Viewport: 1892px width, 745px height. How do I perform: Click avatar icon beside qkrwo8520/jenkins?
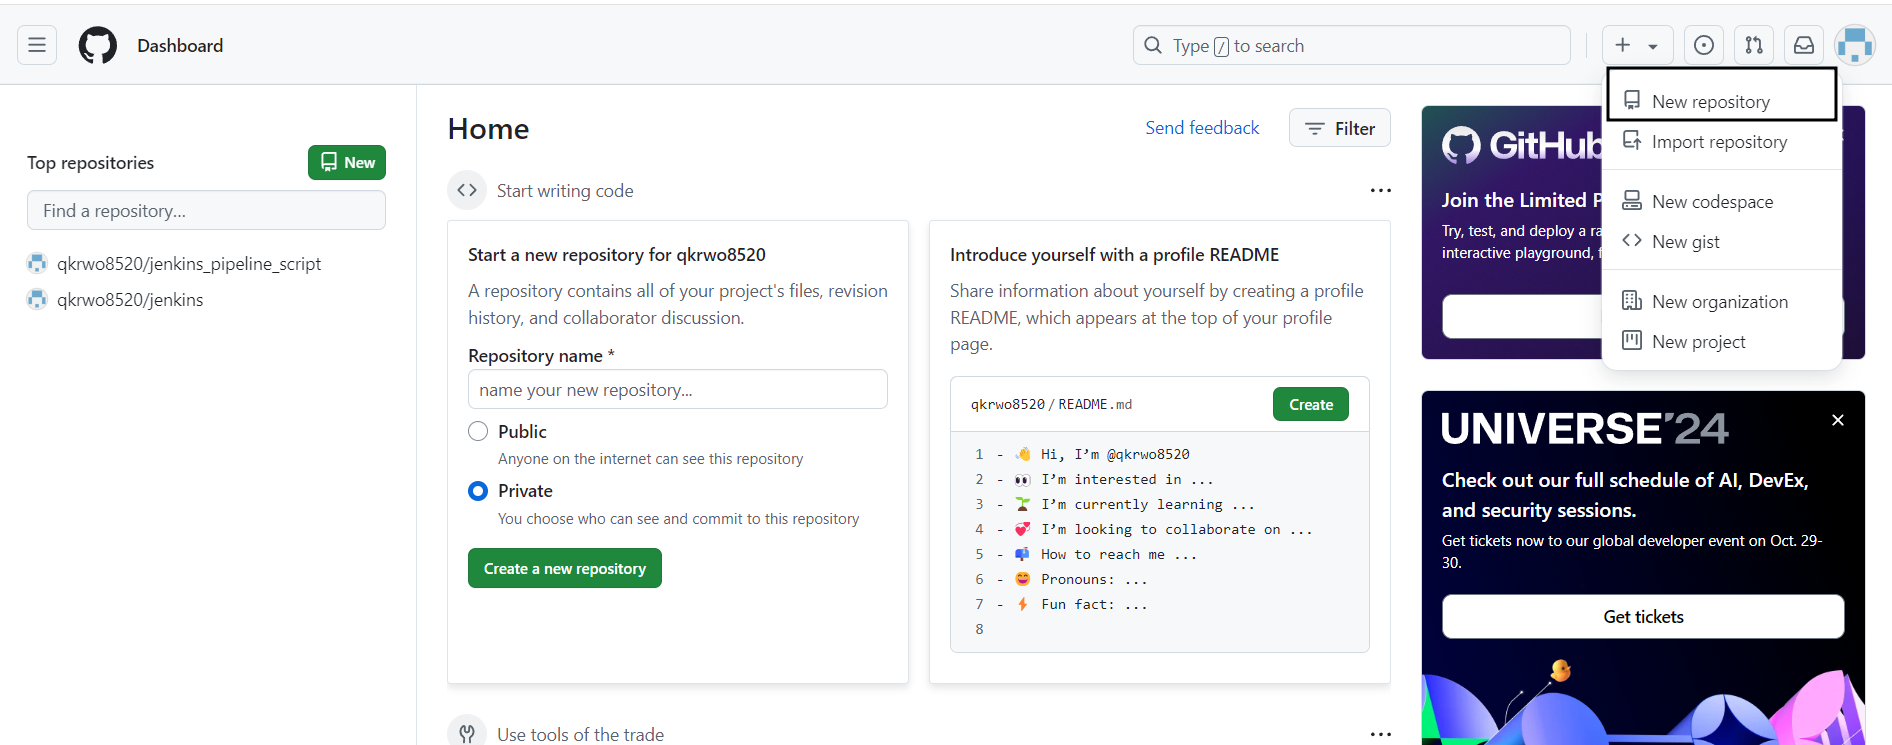pyautogui.click(x=37, y=299)
